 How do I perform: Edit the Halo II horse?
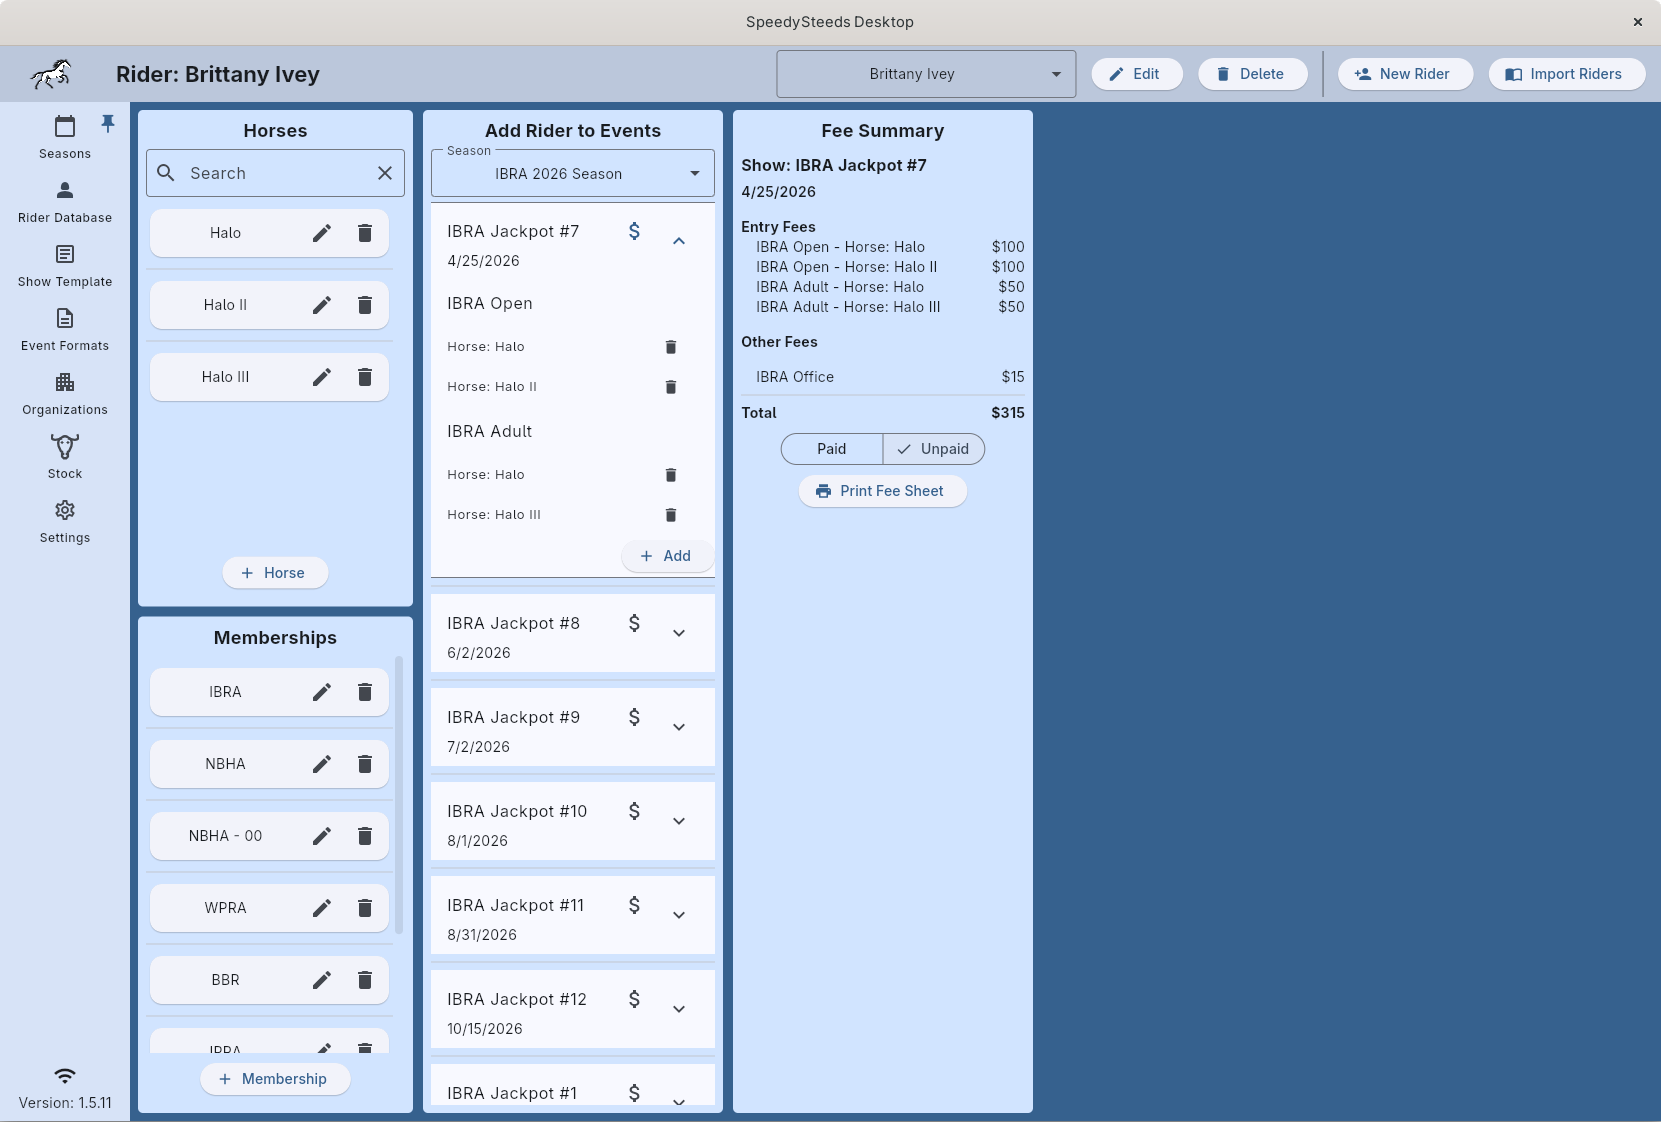321,305
